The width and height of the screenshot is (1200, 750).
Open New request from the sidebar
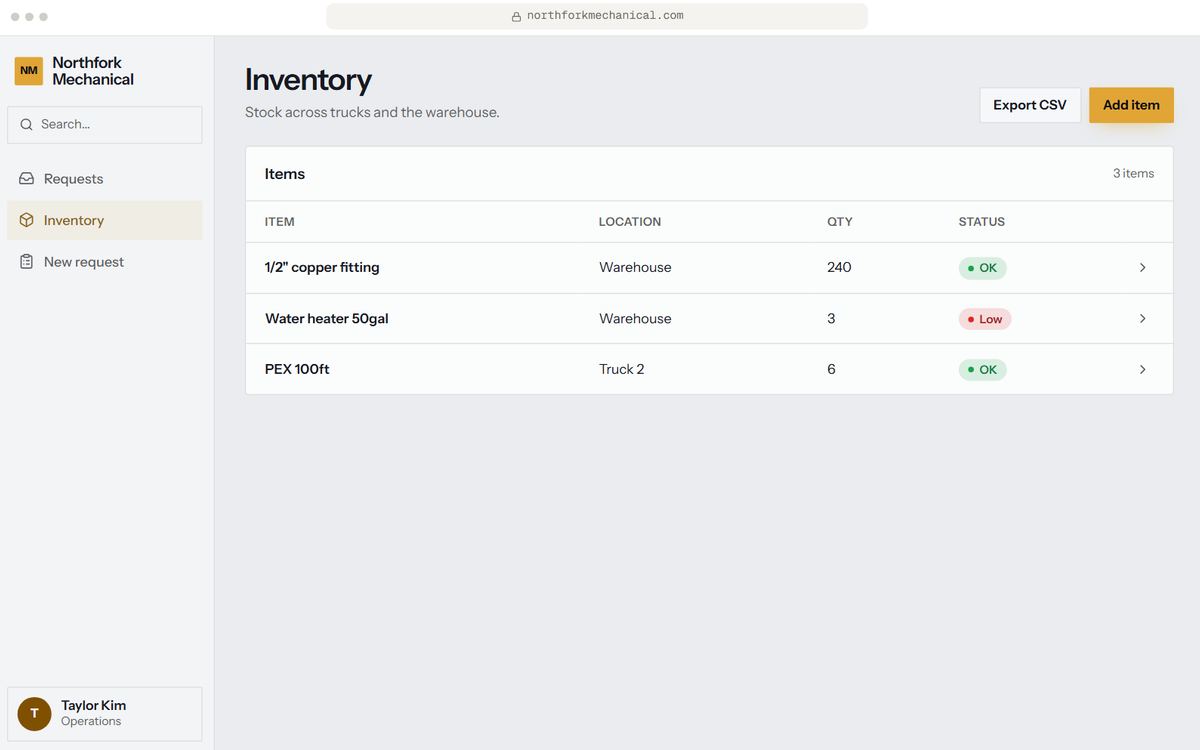tap(105, 262)
